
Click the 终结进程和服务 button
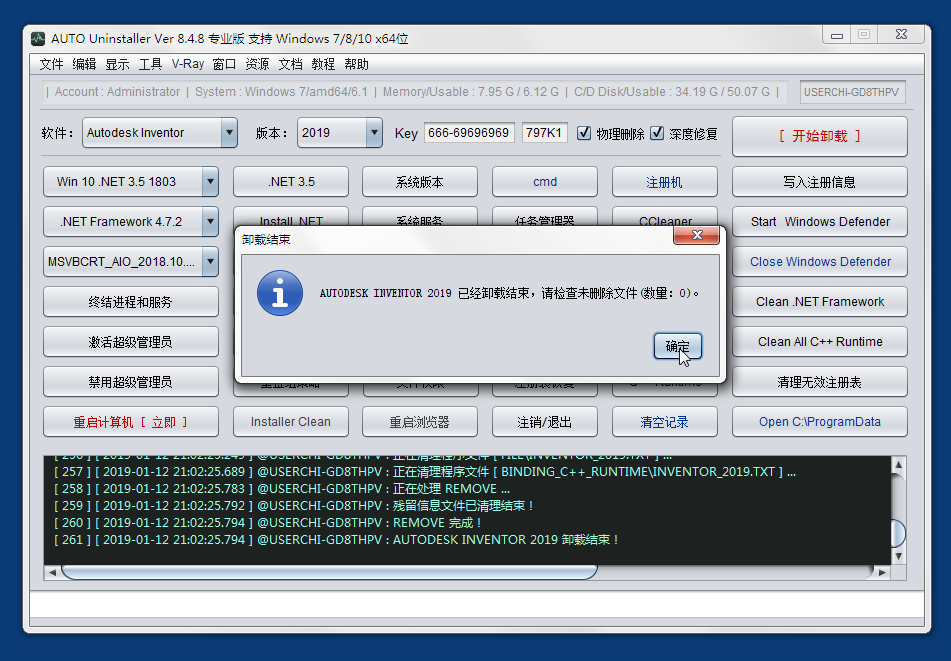[130, 301]
